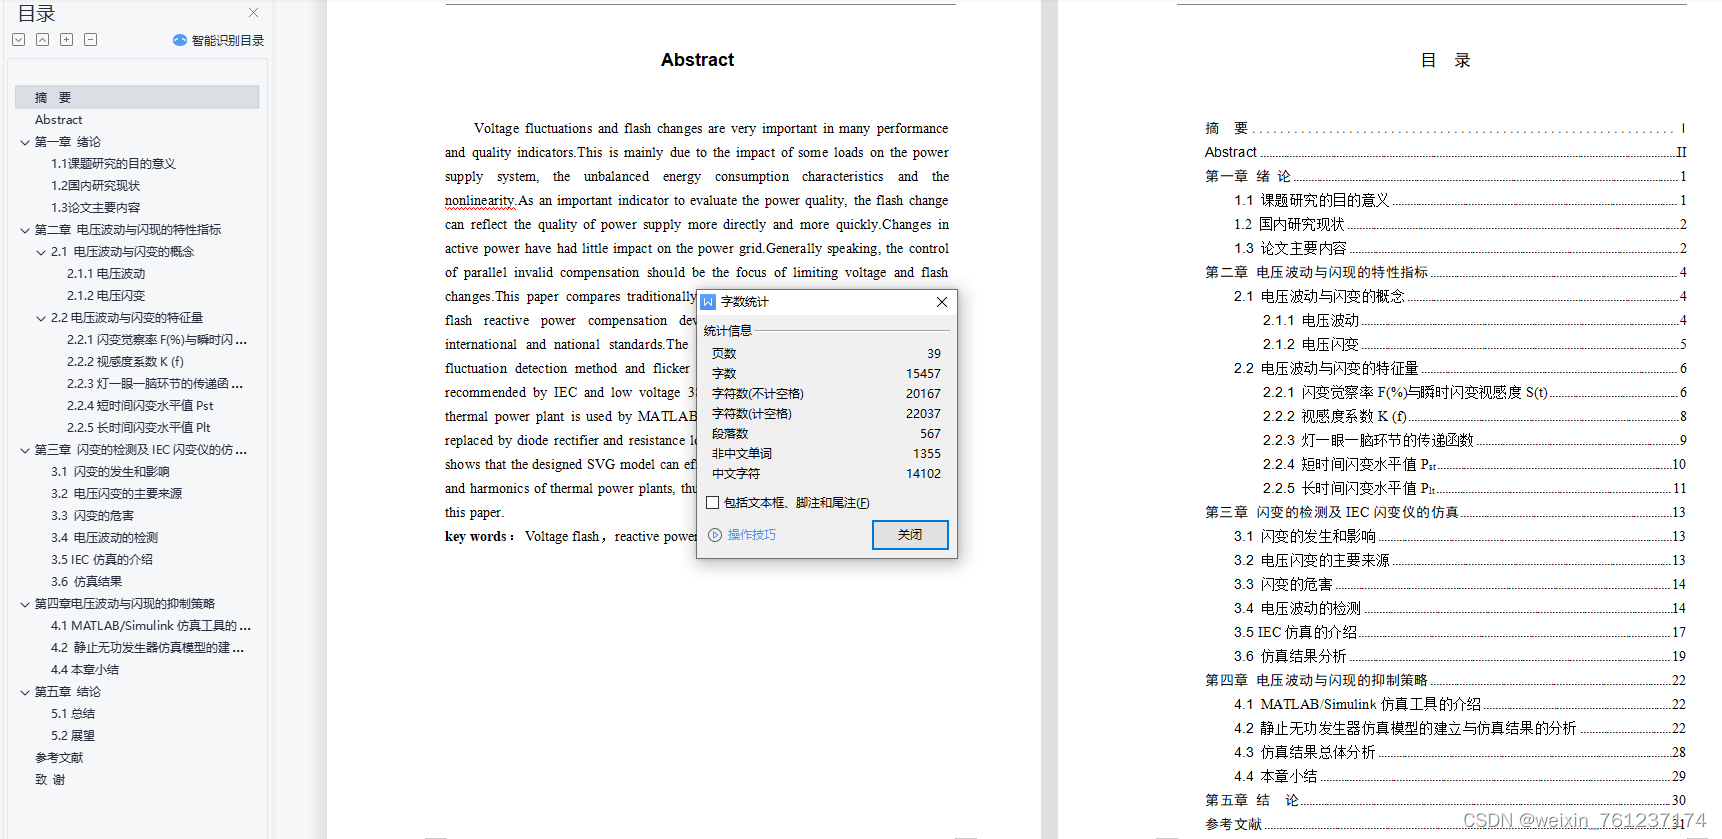Jump to 2.1.2 电压闪变 in outline

[x=106, y=296]
